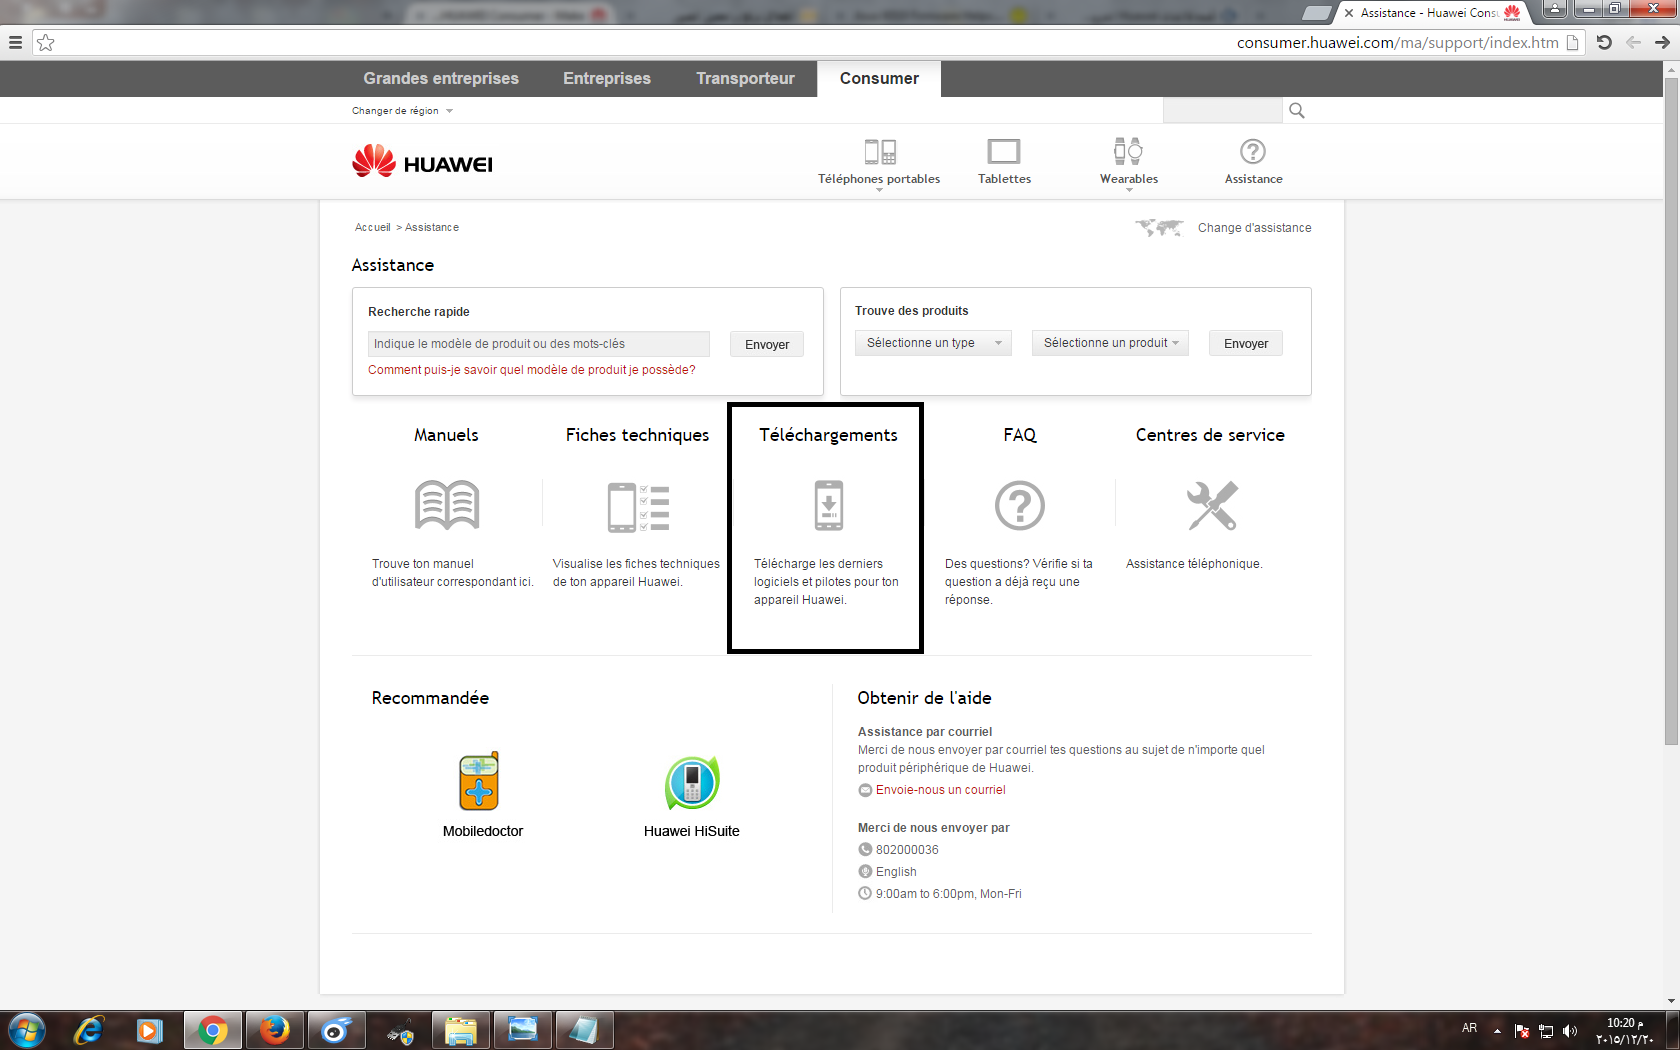Focus the product model search field
The image size is (1680, 1050).
tap(539, 344)
